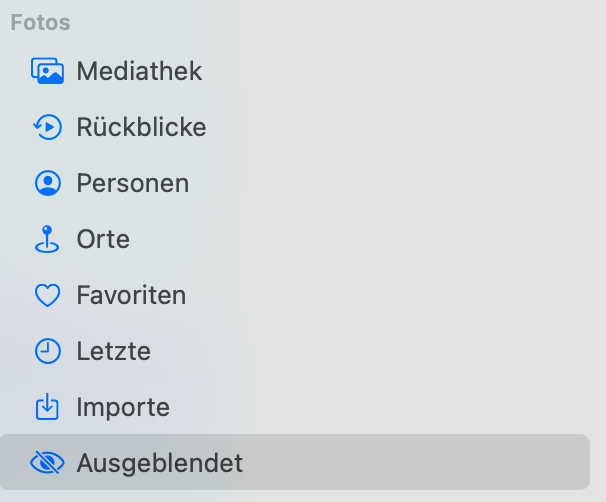Open the Letzte recents album

tap(113, 352)
